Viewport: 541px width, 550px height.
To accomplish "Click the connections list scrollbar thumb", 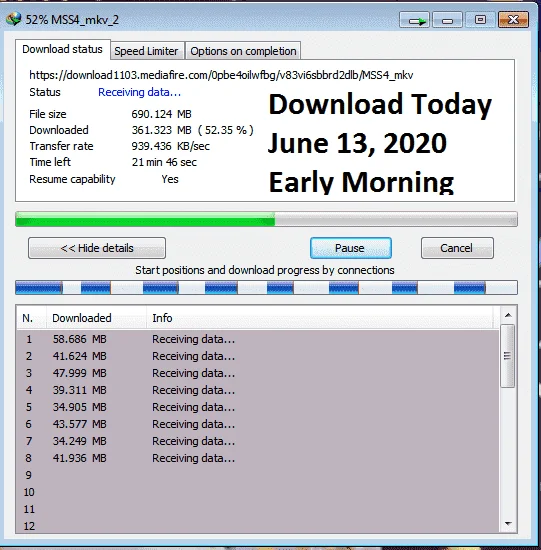I will pyautogui.click(x=508, y=356).
